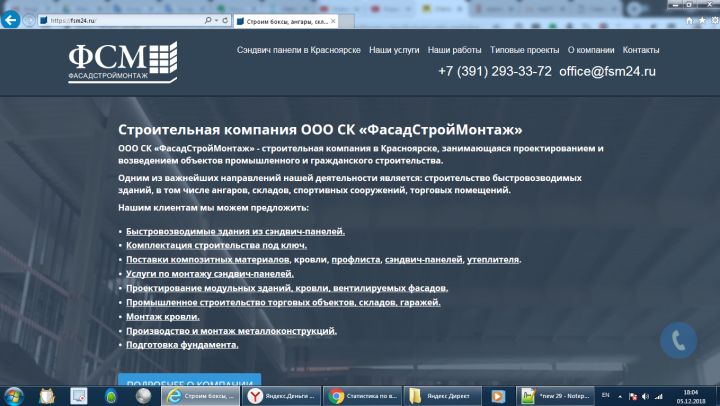This screenshot has height=406, width=720.
Task: Click the office@fsm24.ru email address
Action: [x=608, y=71]
